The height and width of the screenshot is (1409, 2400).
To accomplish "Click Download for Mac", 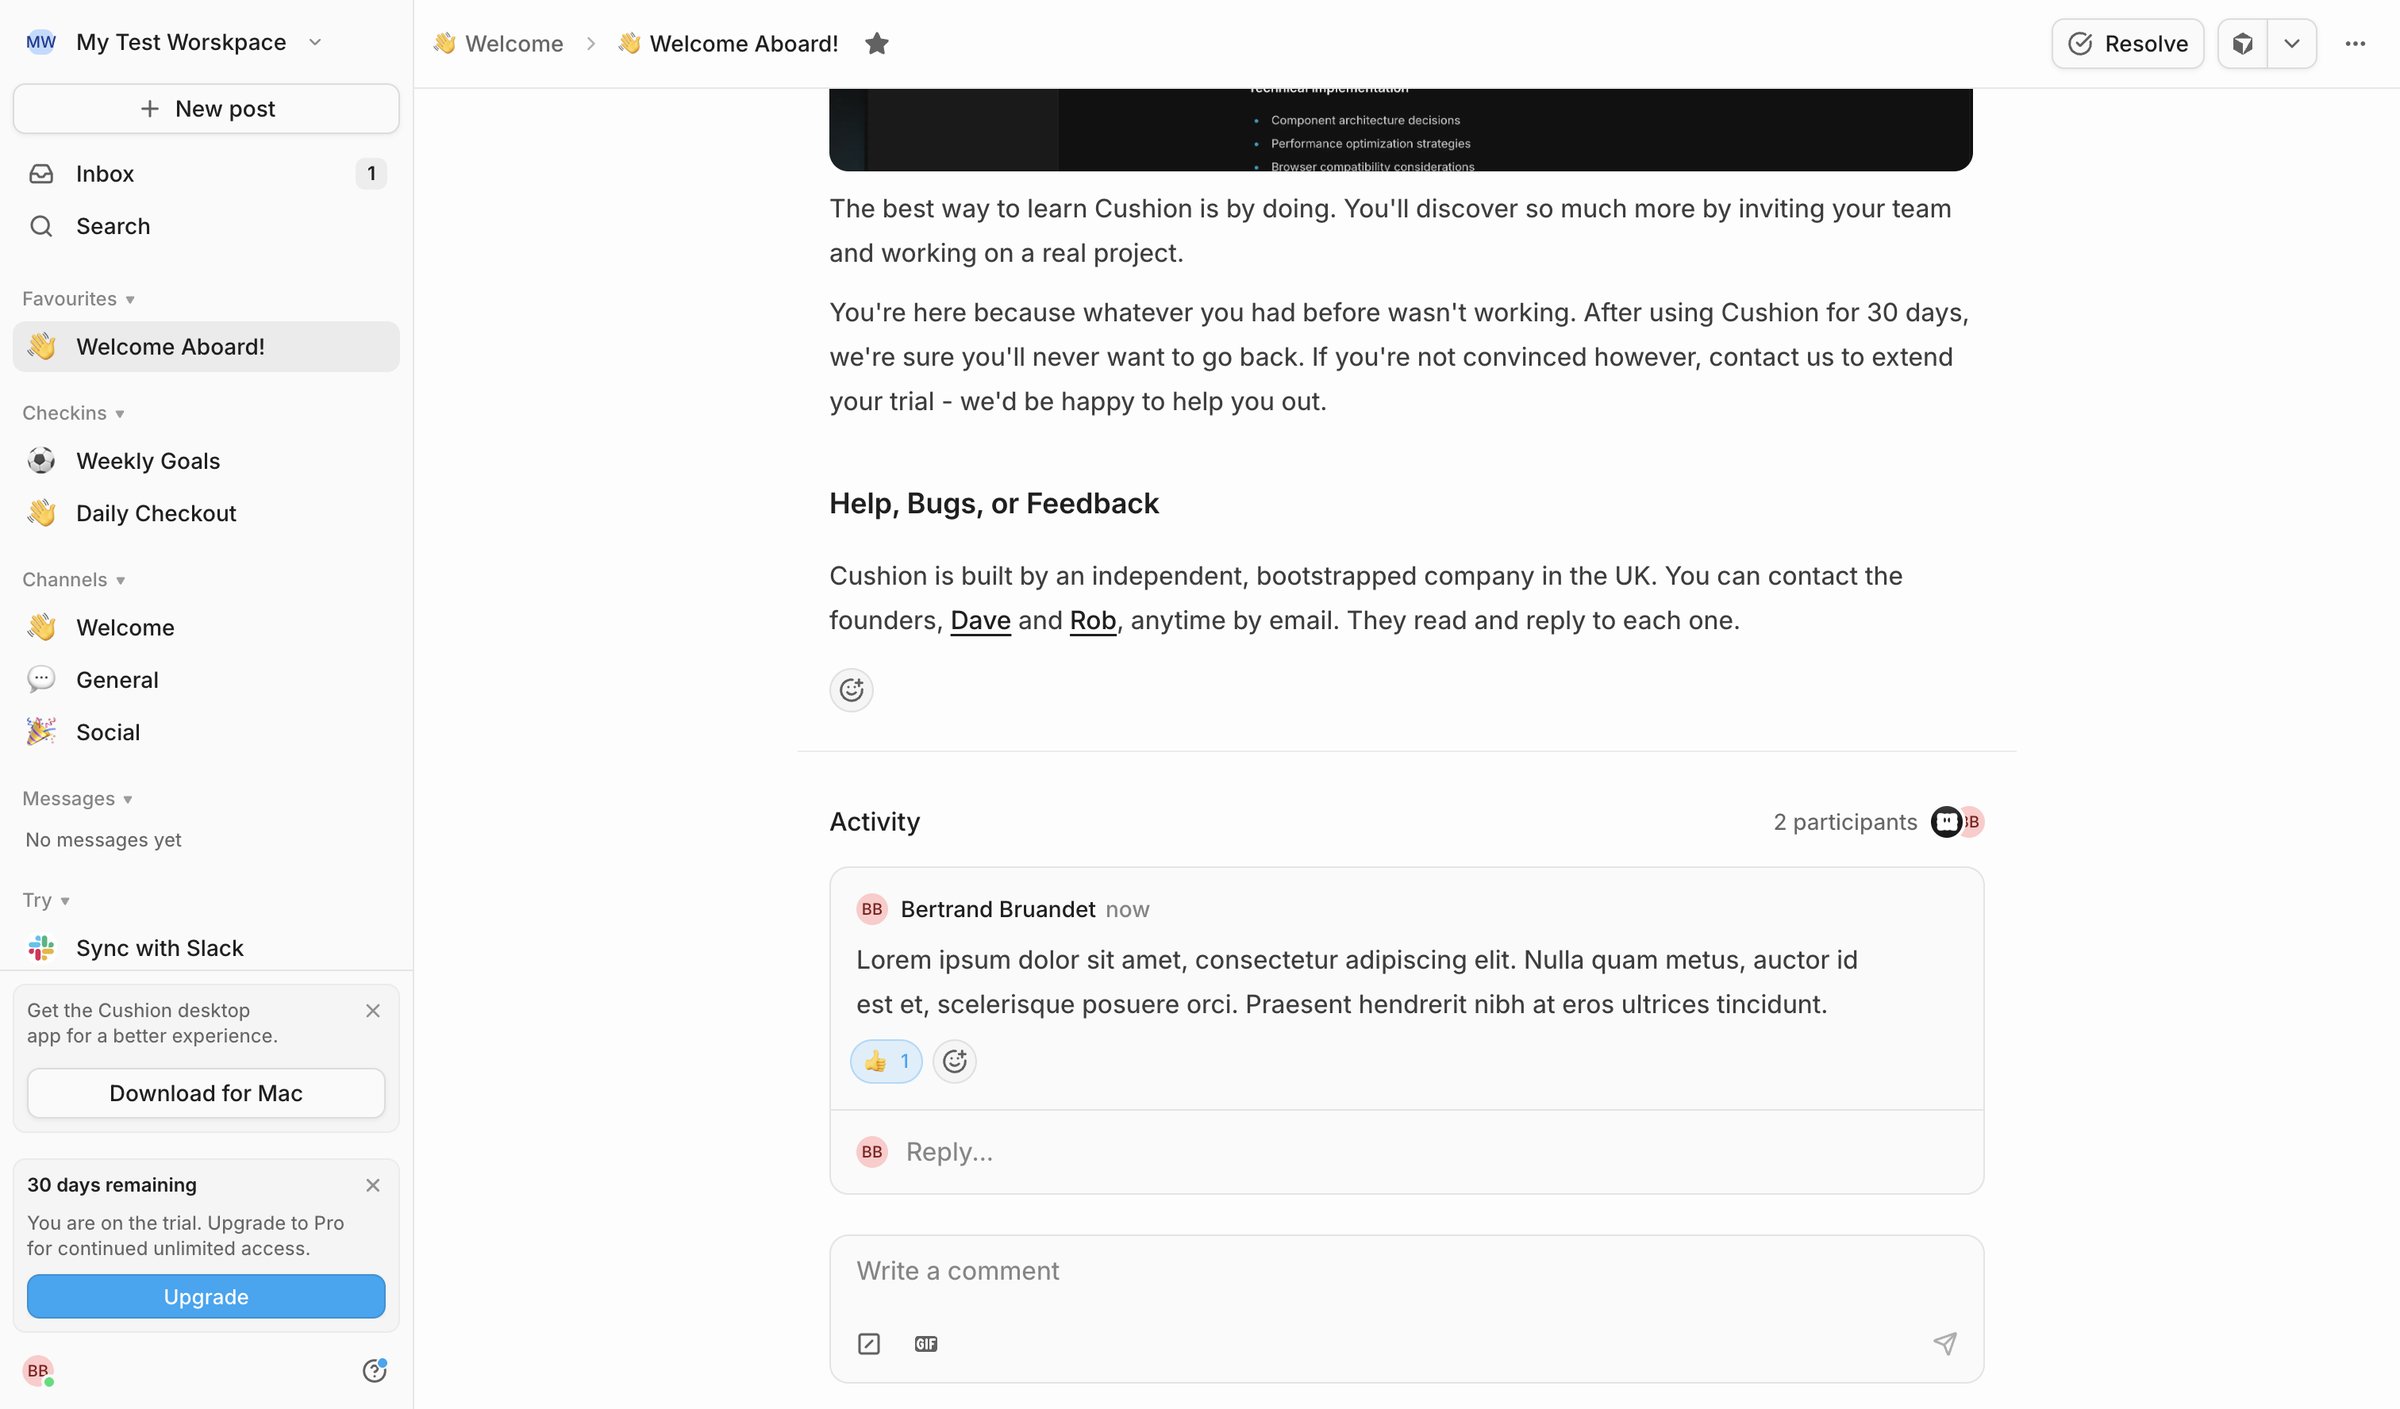I will tap(206, 1093).
